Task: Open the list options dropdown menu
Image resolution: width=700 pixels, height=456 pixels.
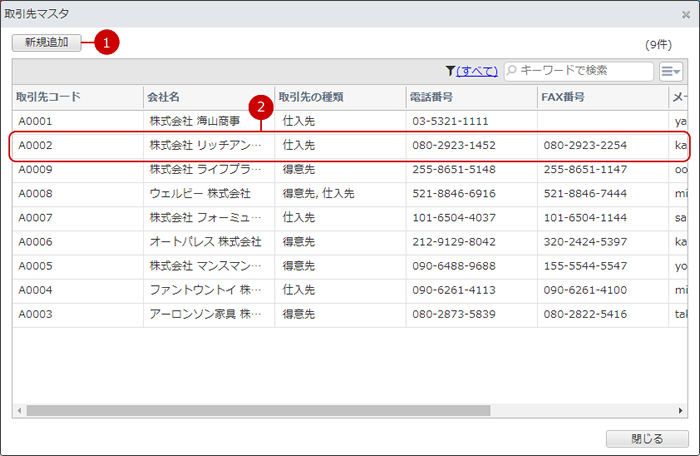Action: click(x=670, y=71)
